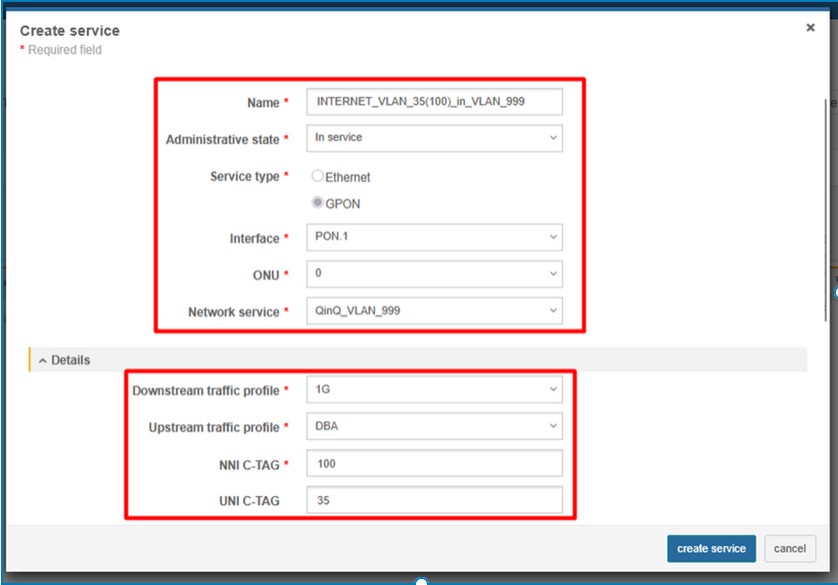Click the chevron arrow beside Details

pos(43,360)
